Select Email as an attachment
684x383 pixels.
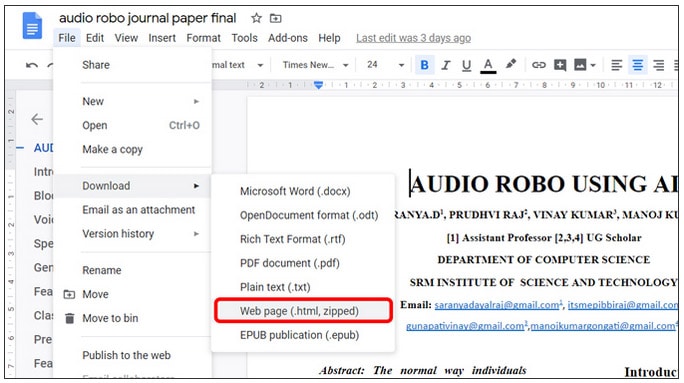[133, 210]
